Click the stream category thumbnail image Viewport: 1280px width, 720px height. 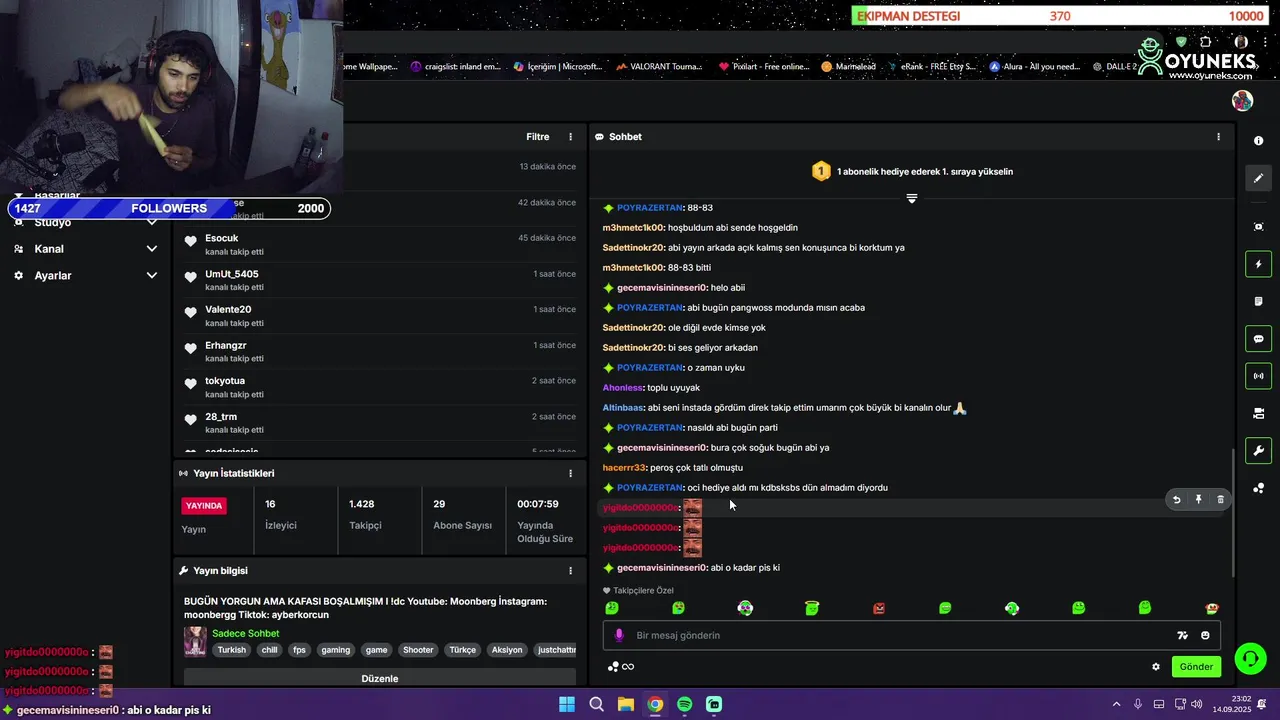click(x=195, y=641)
